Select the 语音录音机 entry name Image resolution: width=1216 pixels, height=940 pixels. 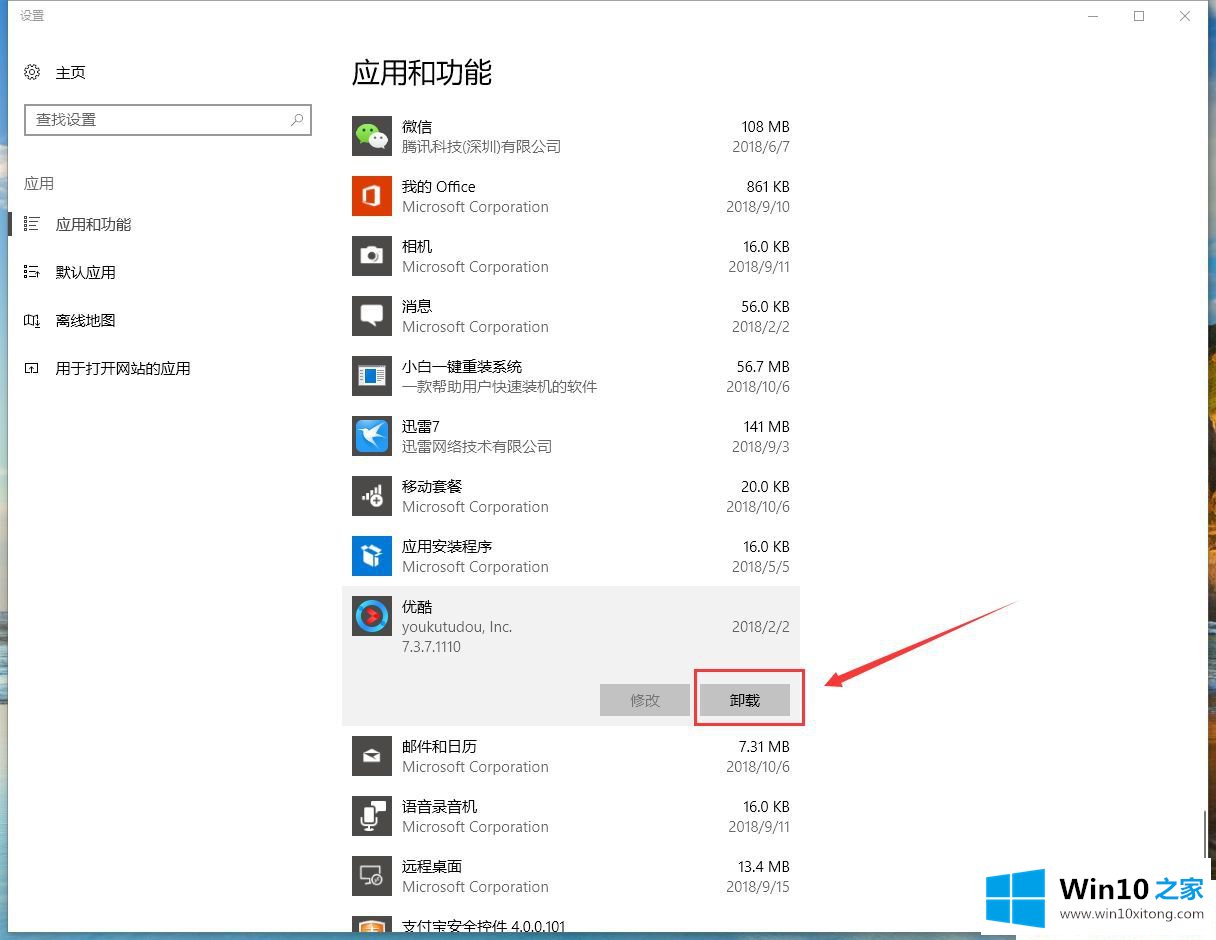(439, 806)
